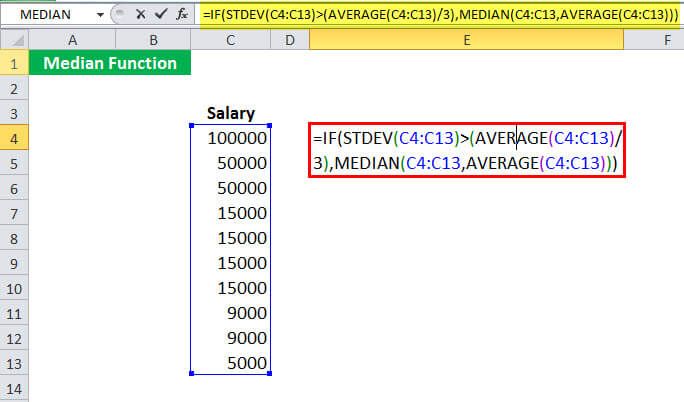Image resolution: width=684 pixels, height=402 pixels.
Task: Select column F header
Action: (654, 40)
